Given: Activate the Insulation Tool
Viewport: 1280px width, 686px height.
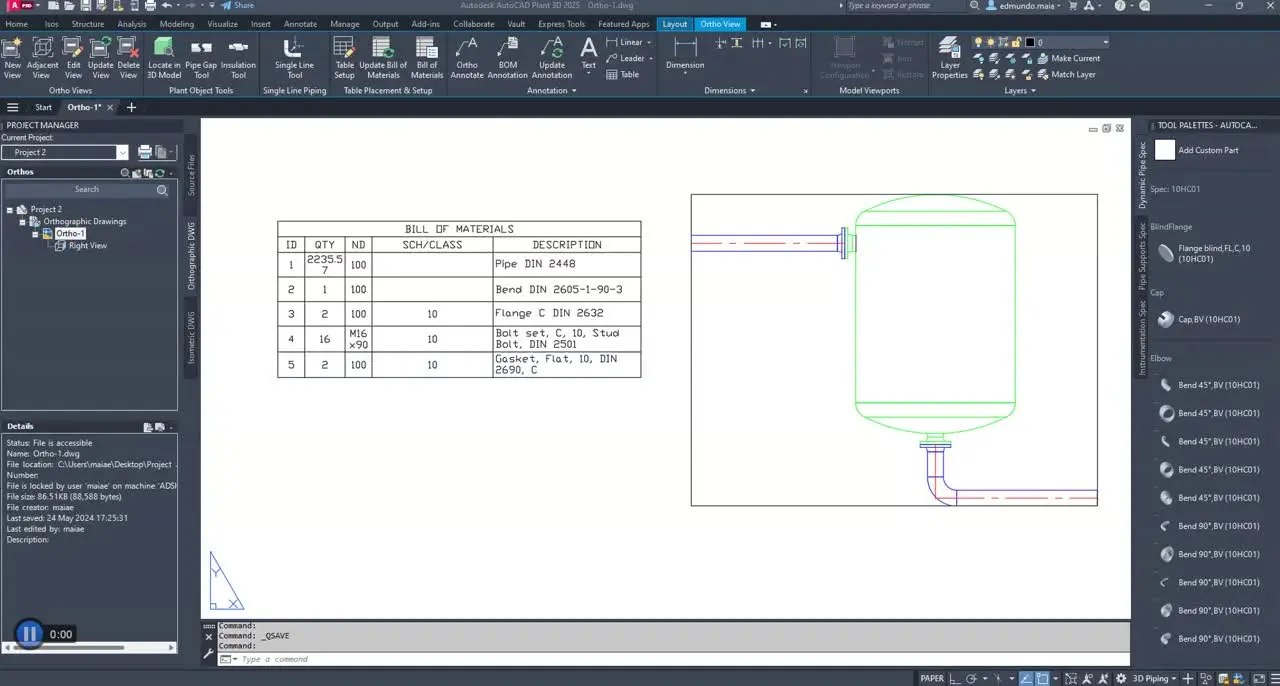Looking at the screenshot, I should pos(238,57).
